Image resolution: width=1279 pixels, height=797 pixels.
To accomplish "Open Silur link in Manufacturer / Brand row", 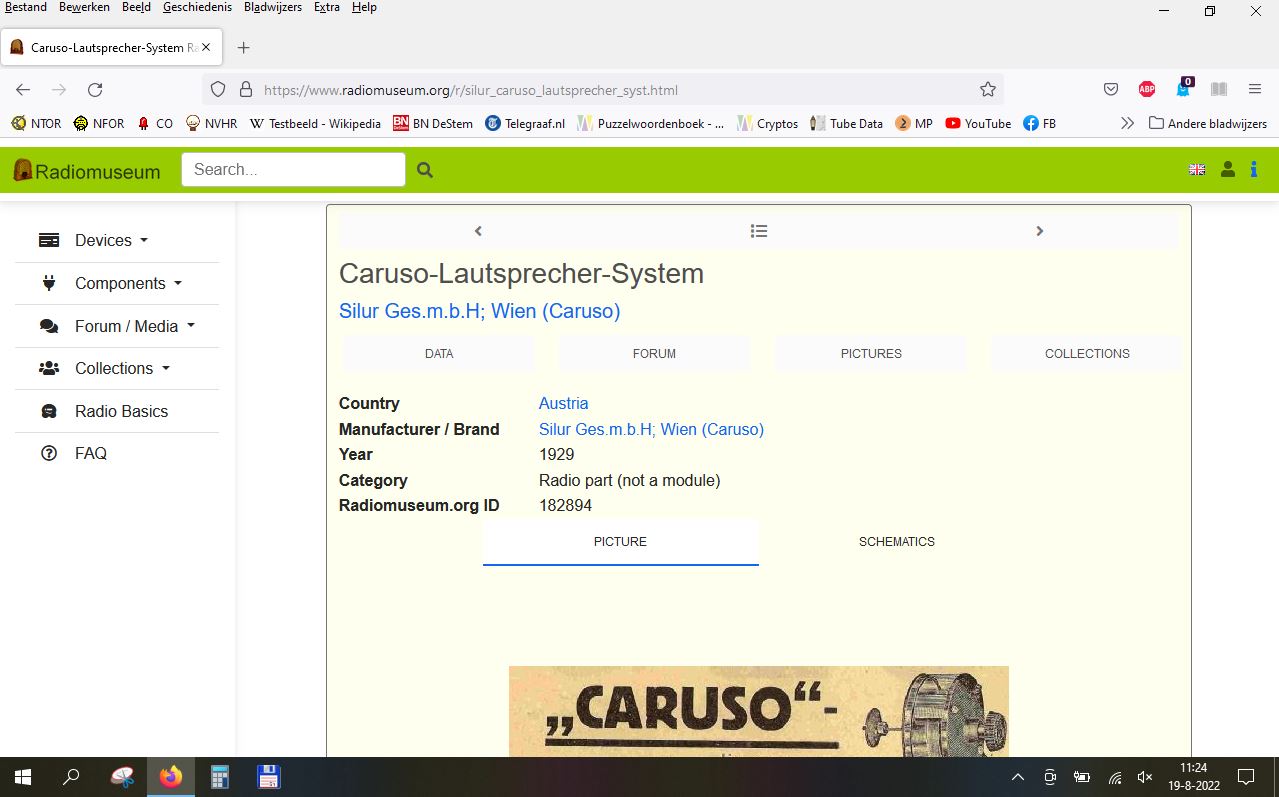I will coord(651,430).
